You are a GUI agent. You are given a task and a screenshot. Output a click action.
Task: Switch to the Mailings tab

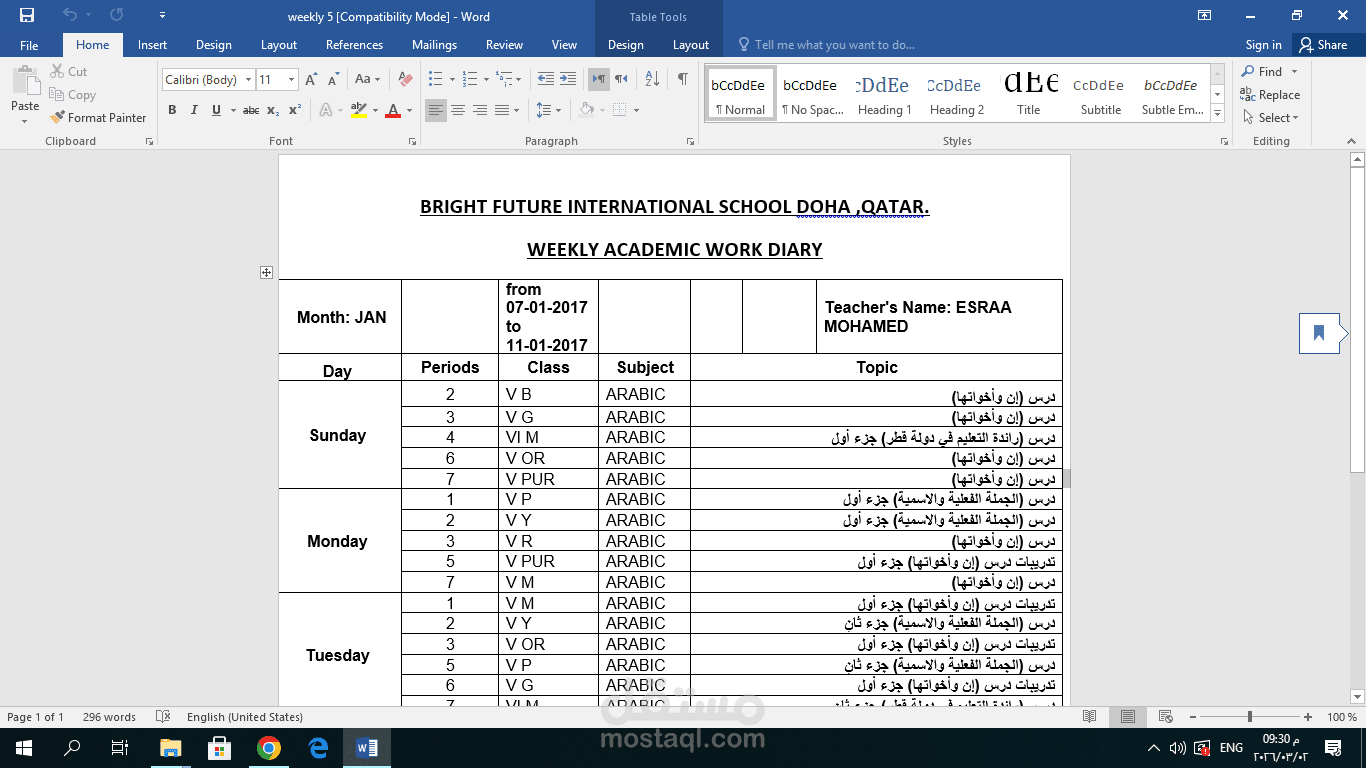[x=434, y=45]
